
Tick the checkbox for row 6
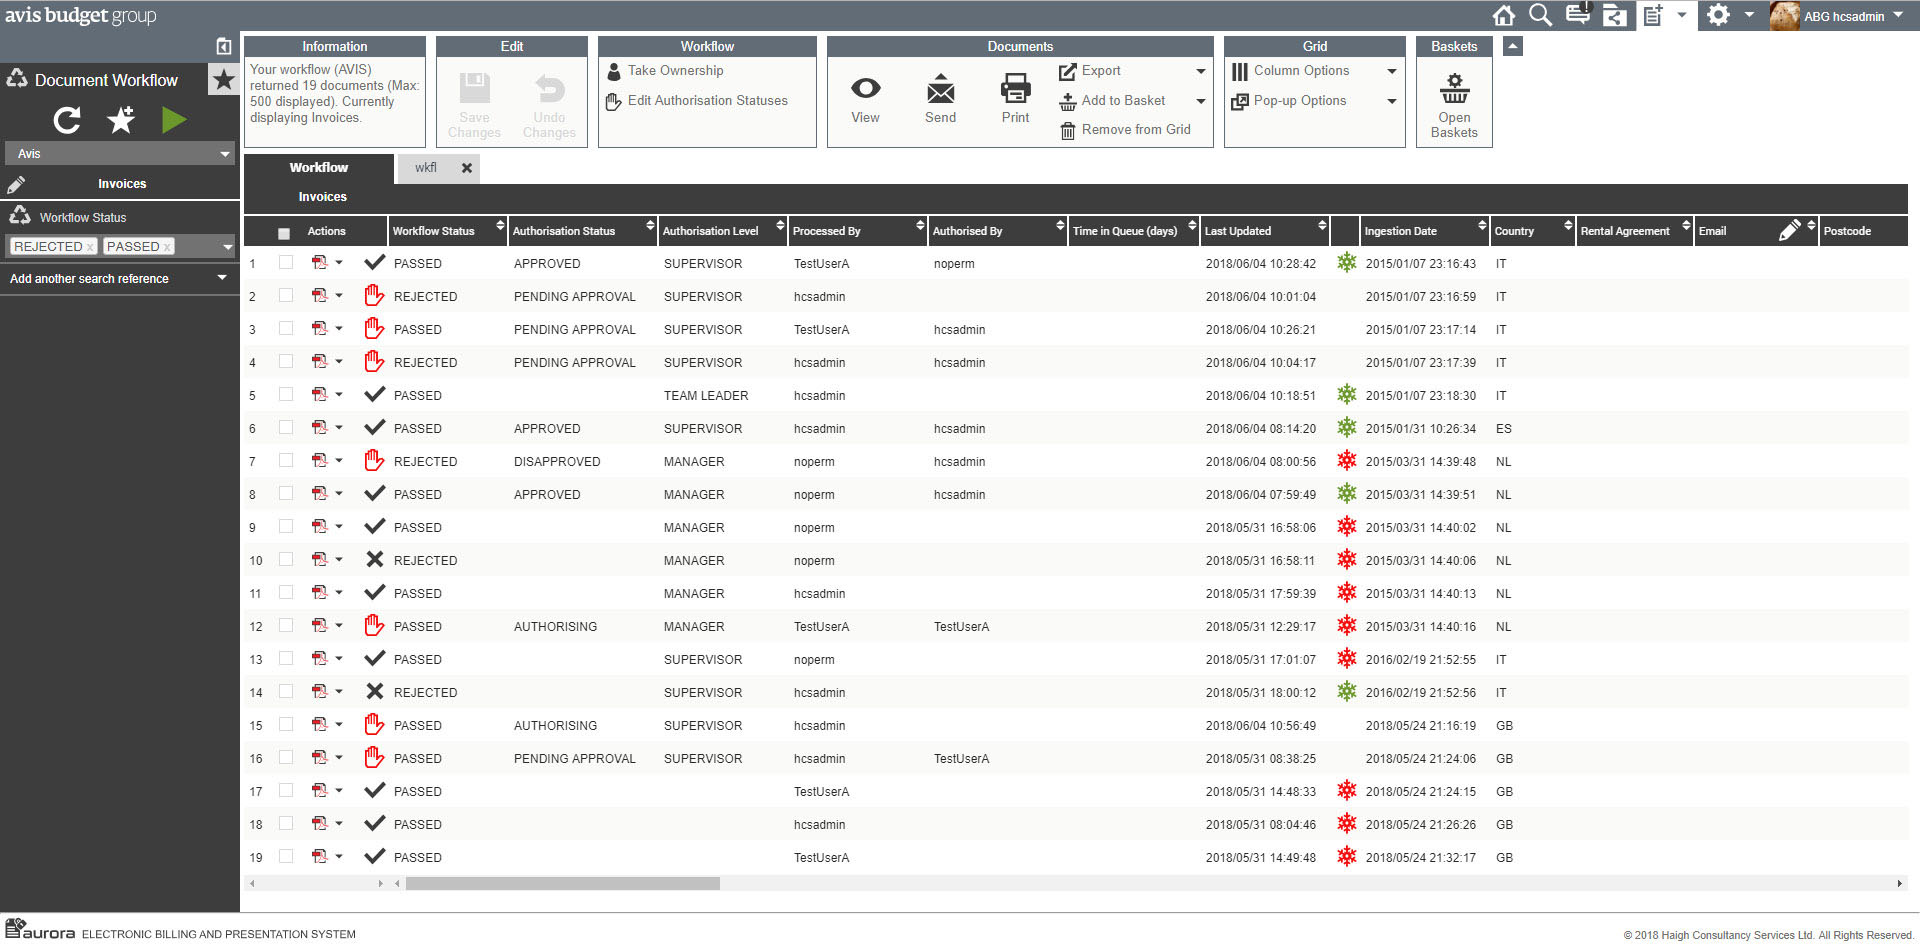[286, 427]
